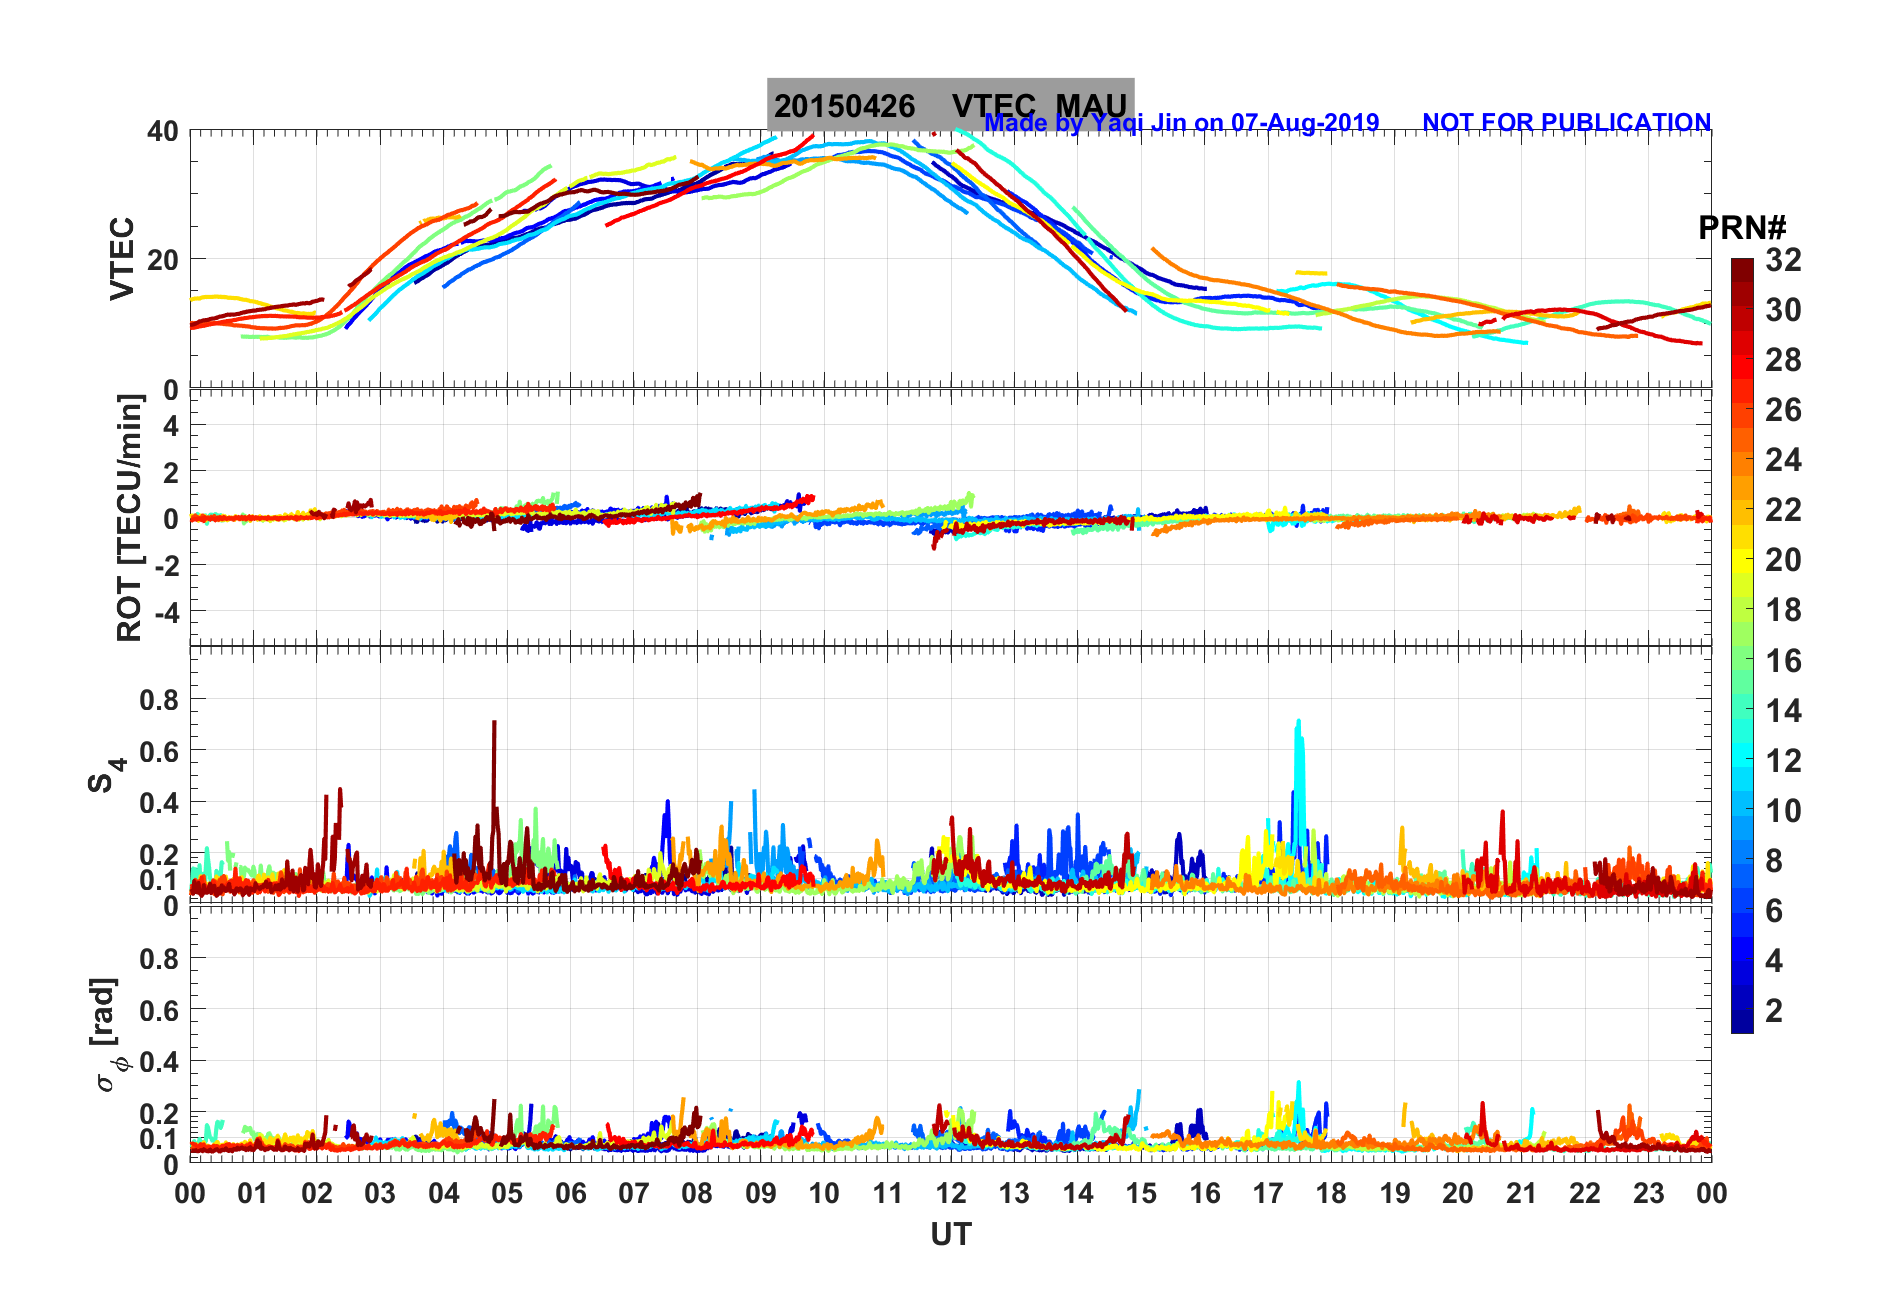This screenshot has width=1902, height=1292.
Task: Click the "PRN#" colorbar title
Action: [x=1742, y=228]
